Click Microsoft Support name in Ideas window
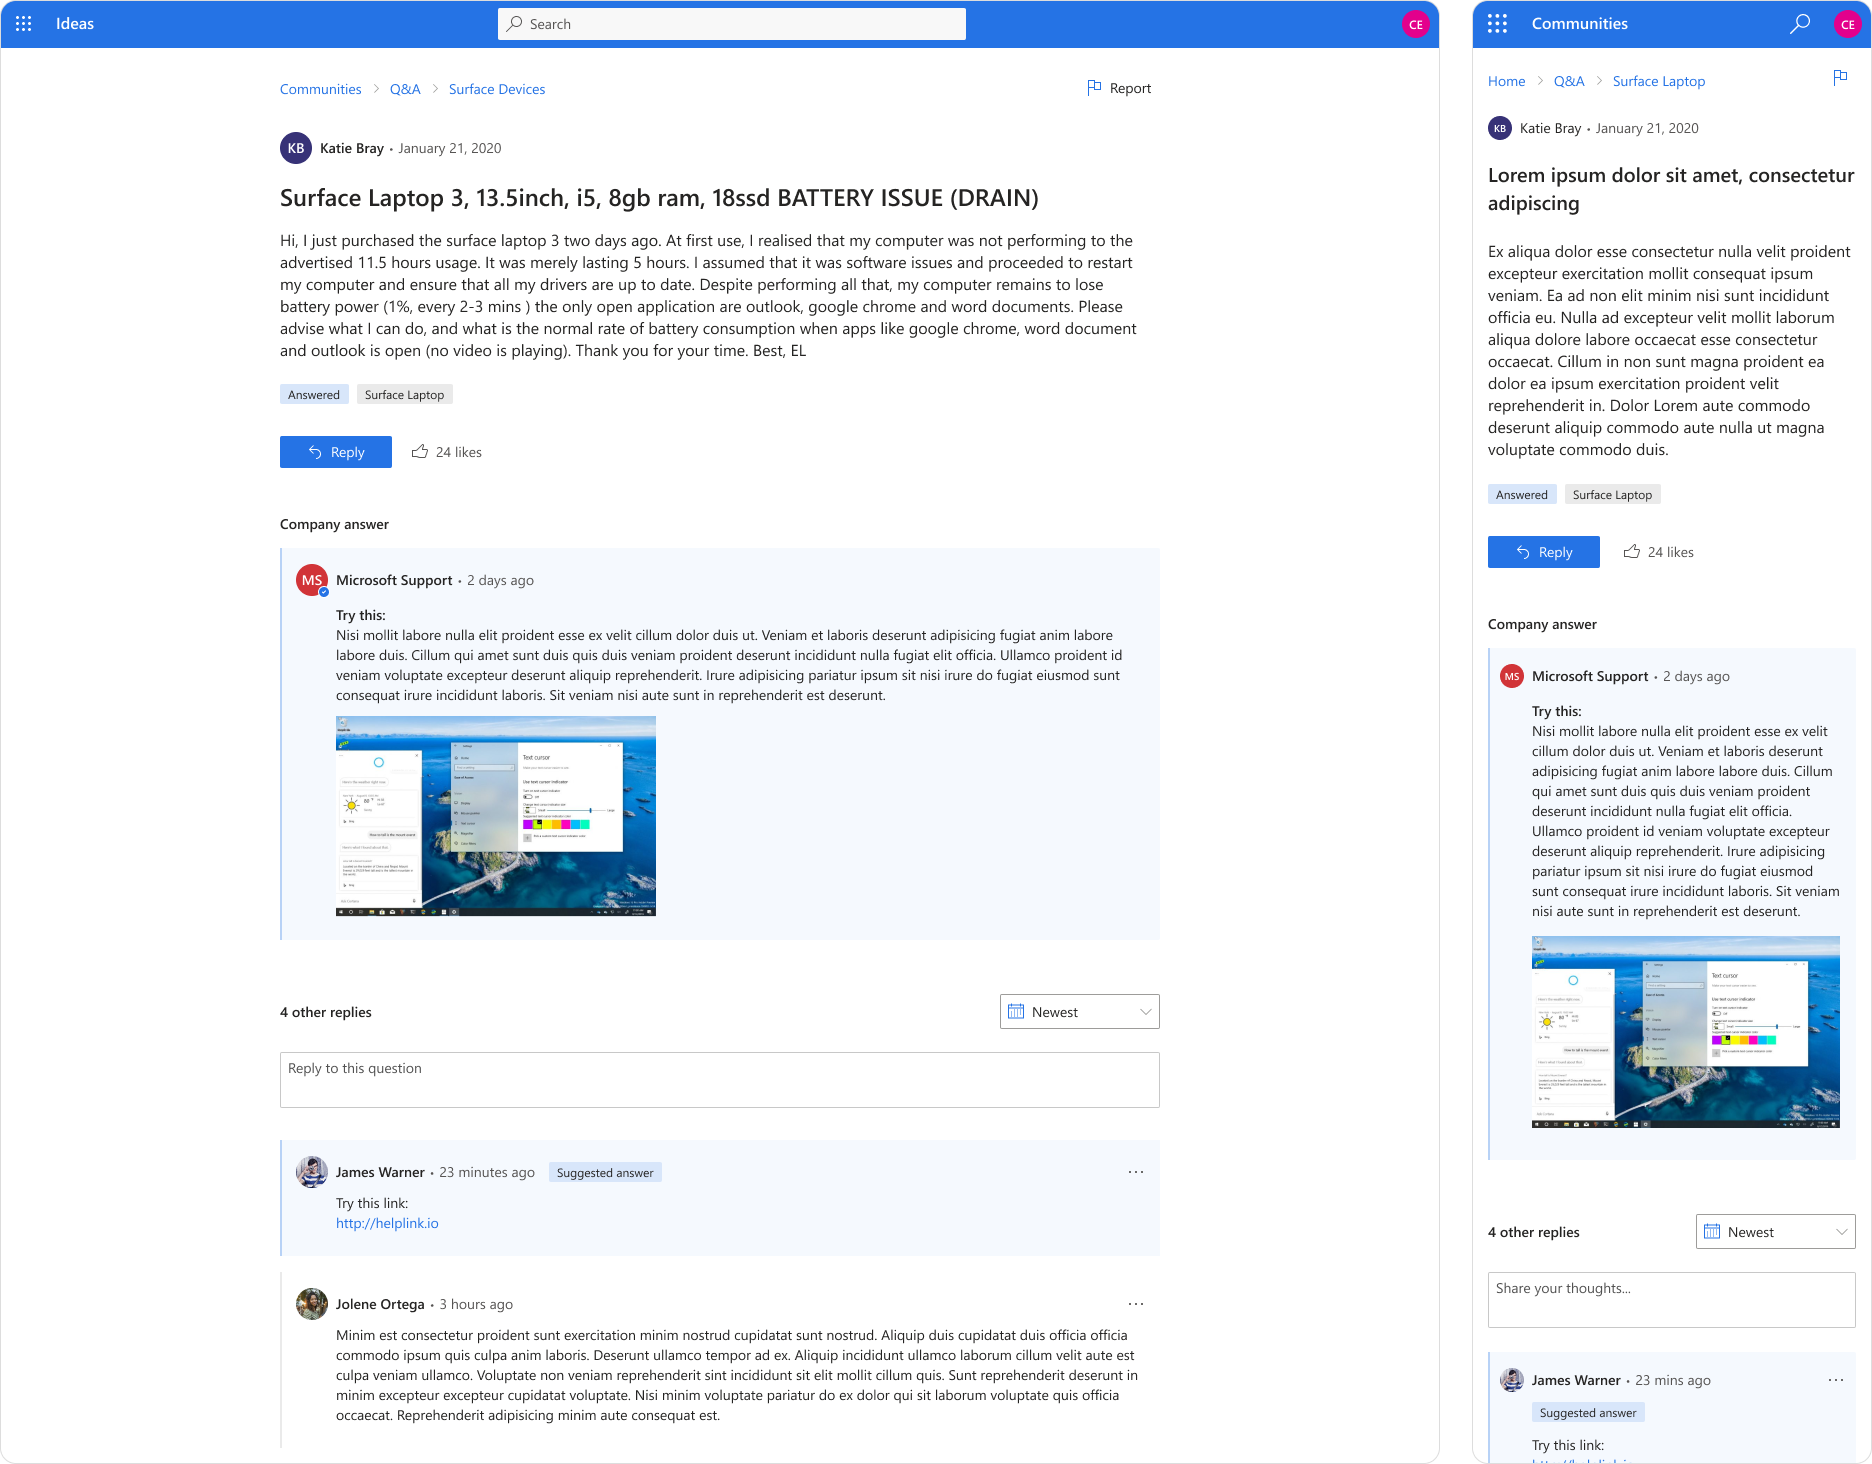 point(394,580)
